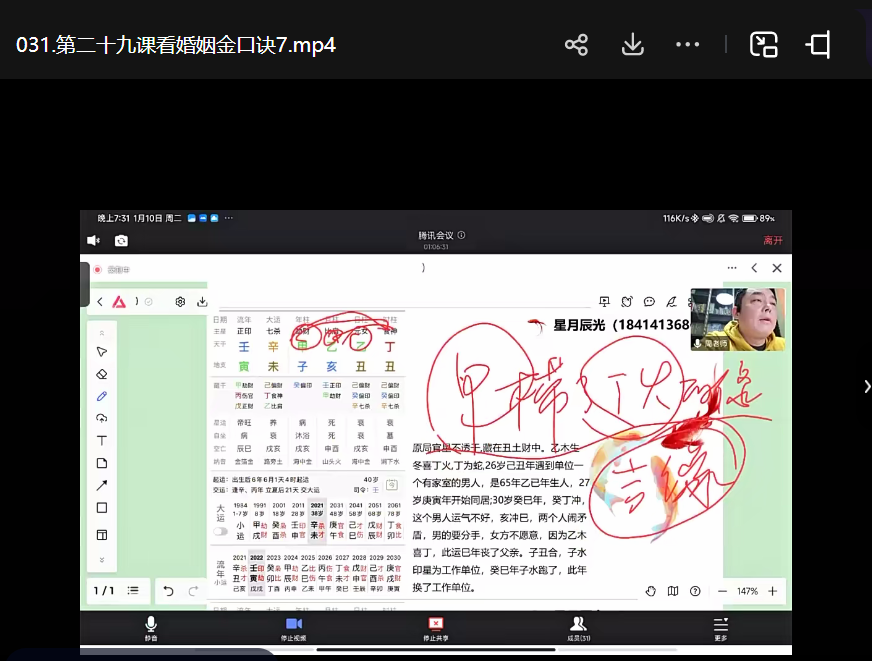Pick the arrow shape tool
Image resolution: width=872 pixels, height=661 pixels.
pos(101,485)
